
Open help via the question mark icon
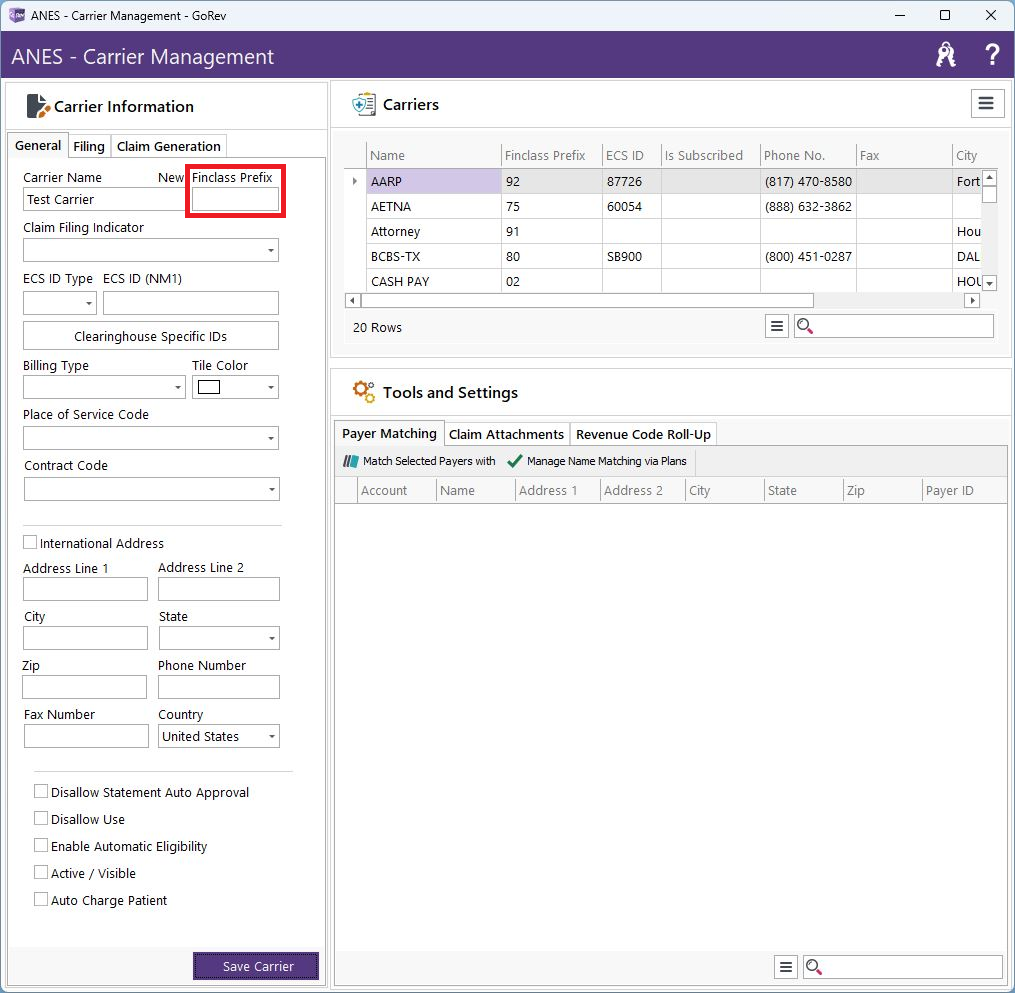[992, 55]
